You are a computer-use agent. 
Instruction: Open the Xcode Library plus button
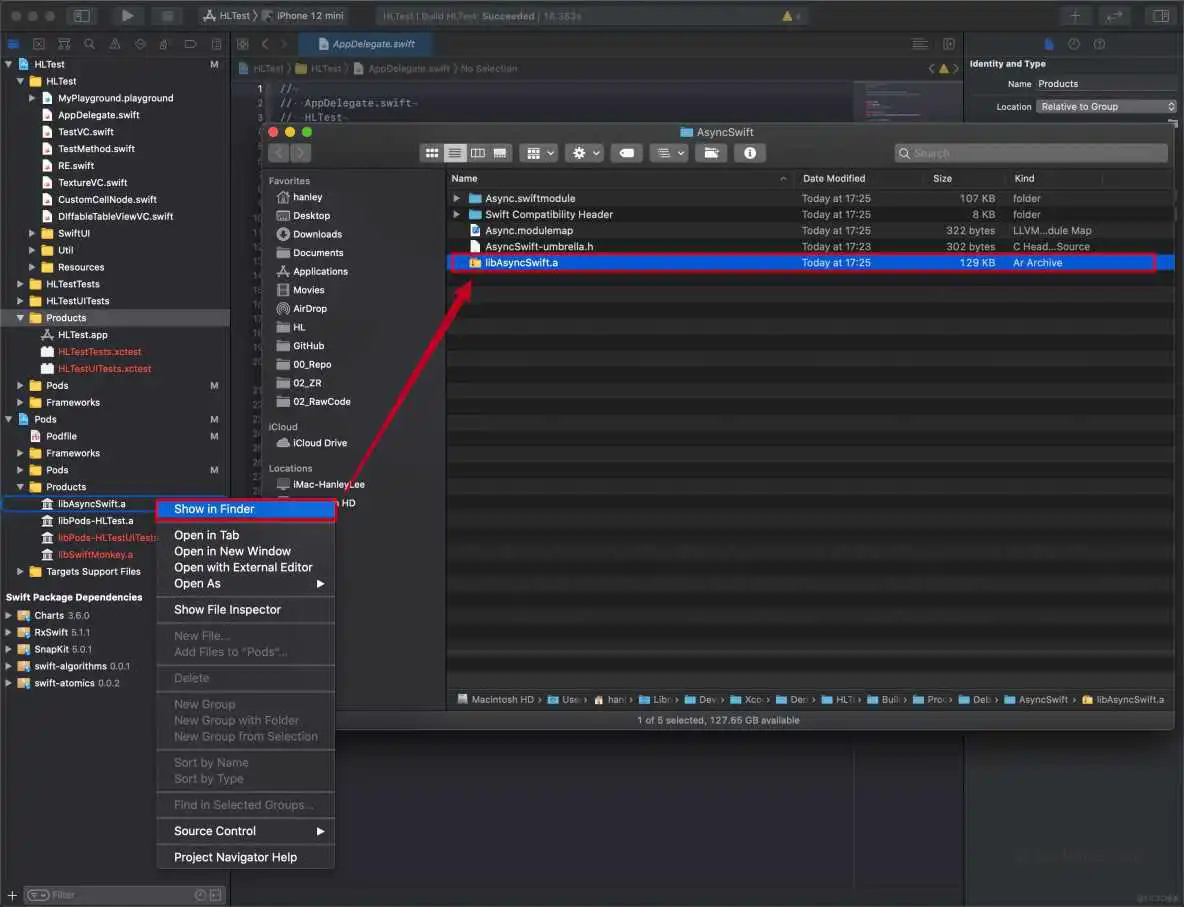click(1075, 16)
